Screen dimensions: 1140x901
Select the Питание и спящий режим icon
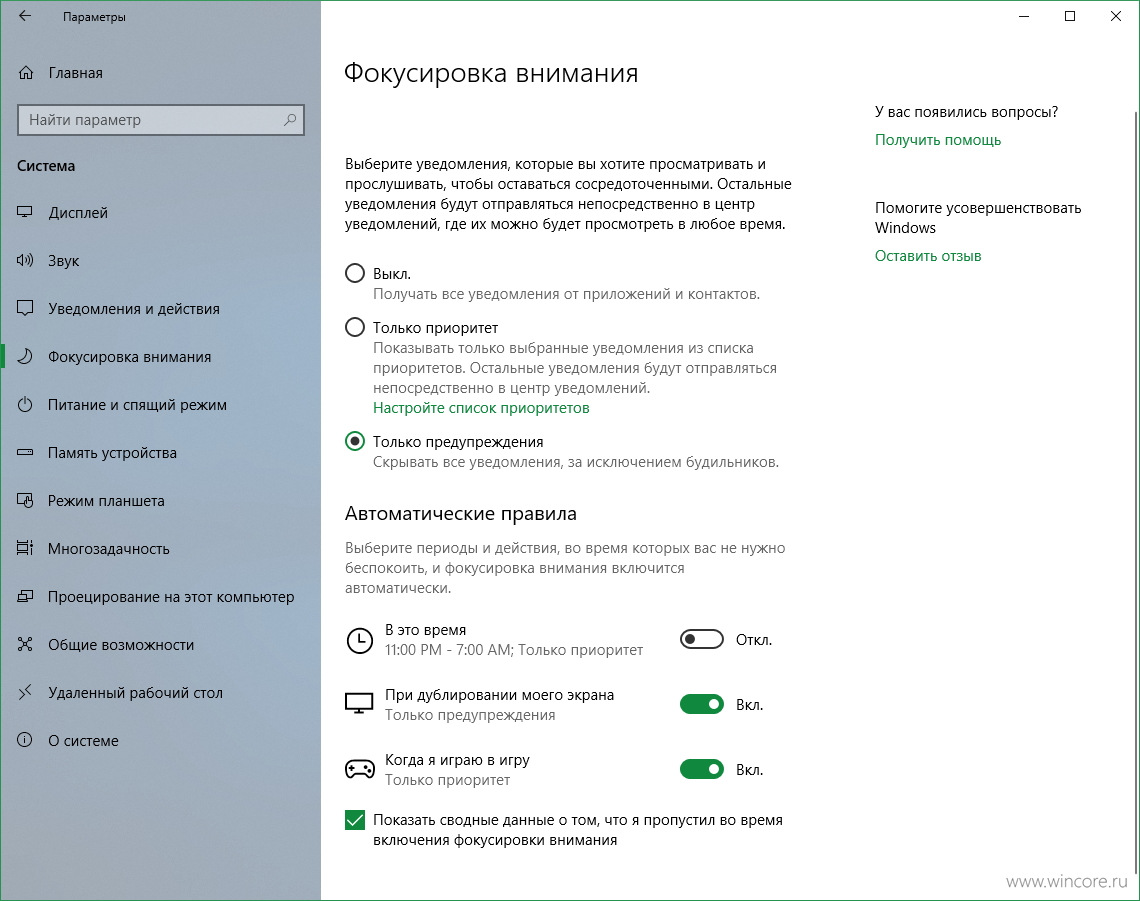25,404
